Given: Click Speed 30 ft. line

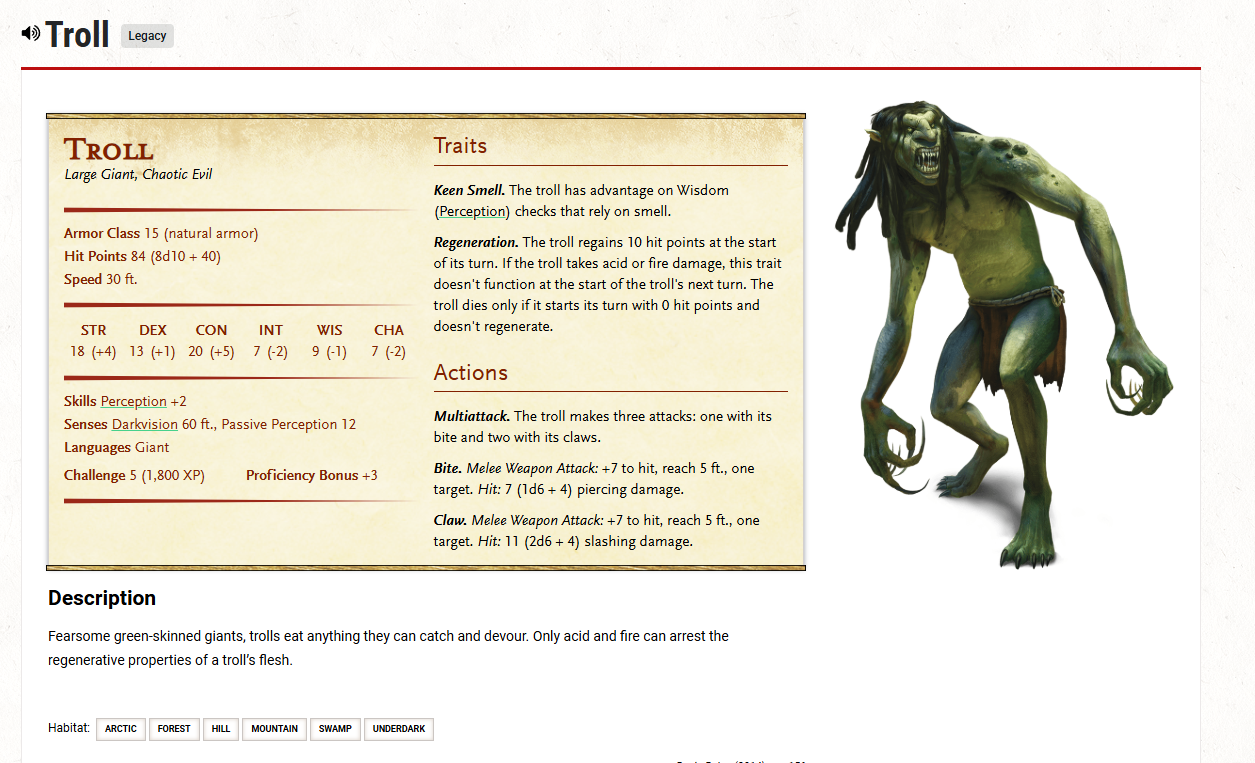Looking at the screenshot, I should point(101,279).
